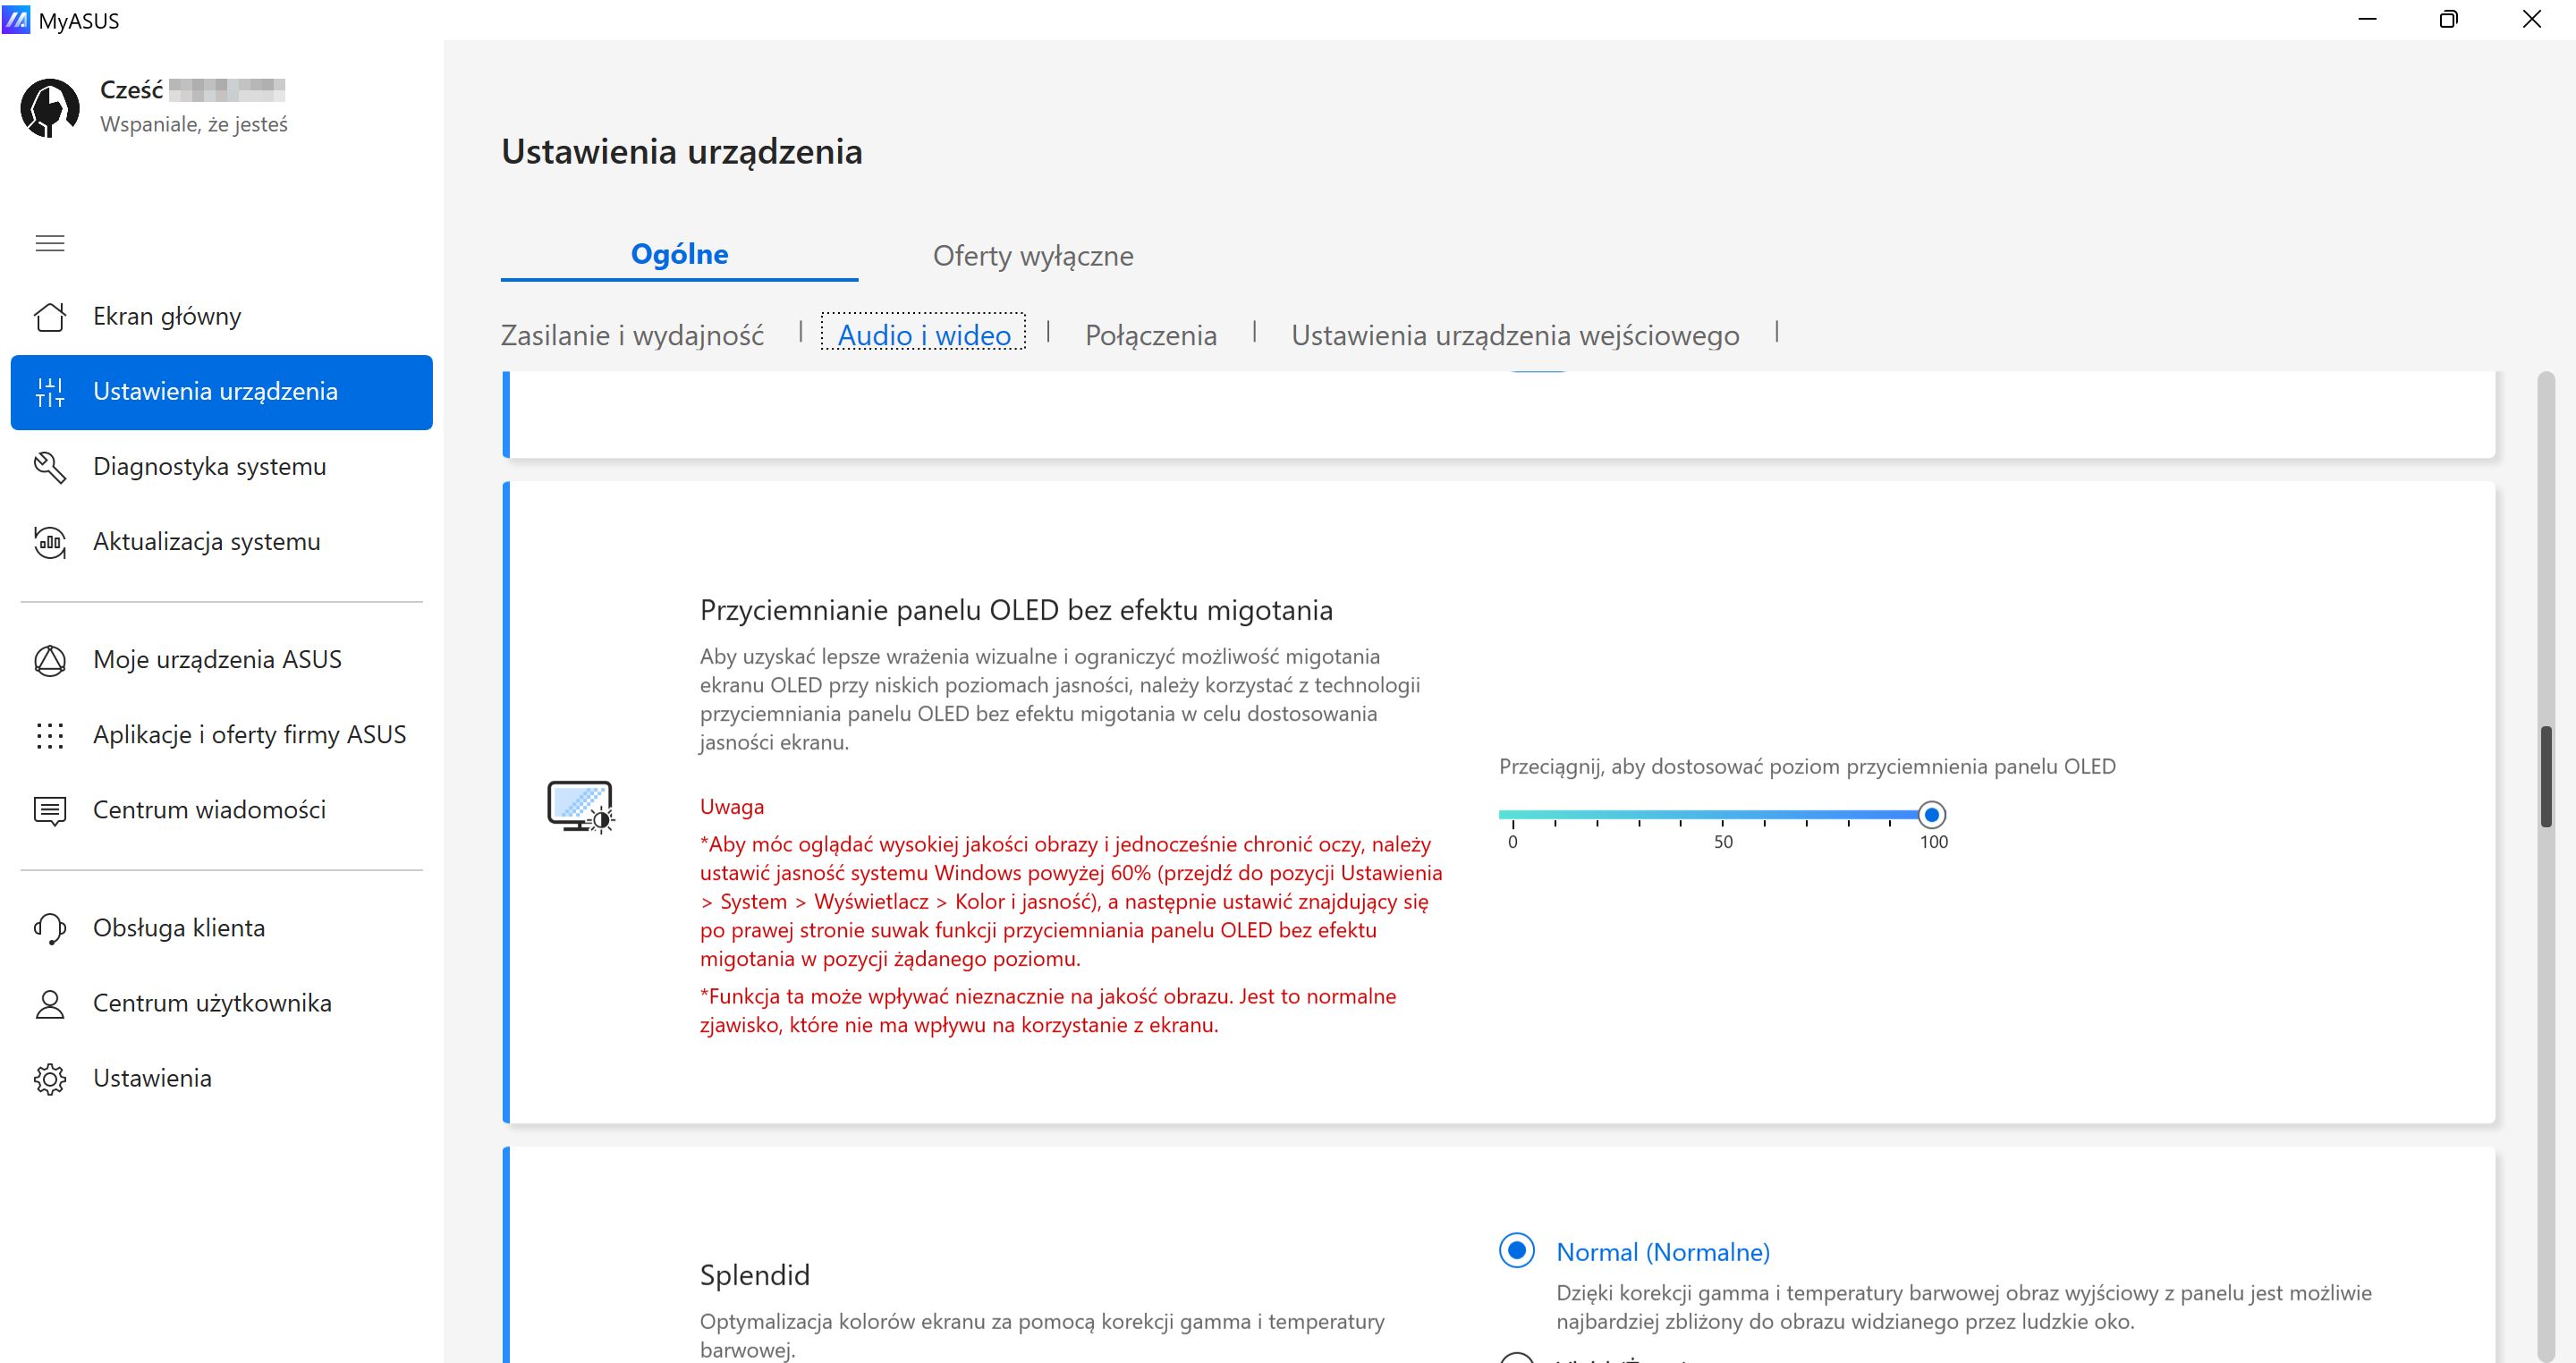Switch to the Ogólne tab
This screenshot has height=1363, width=2576.
[x=680, y=254]
